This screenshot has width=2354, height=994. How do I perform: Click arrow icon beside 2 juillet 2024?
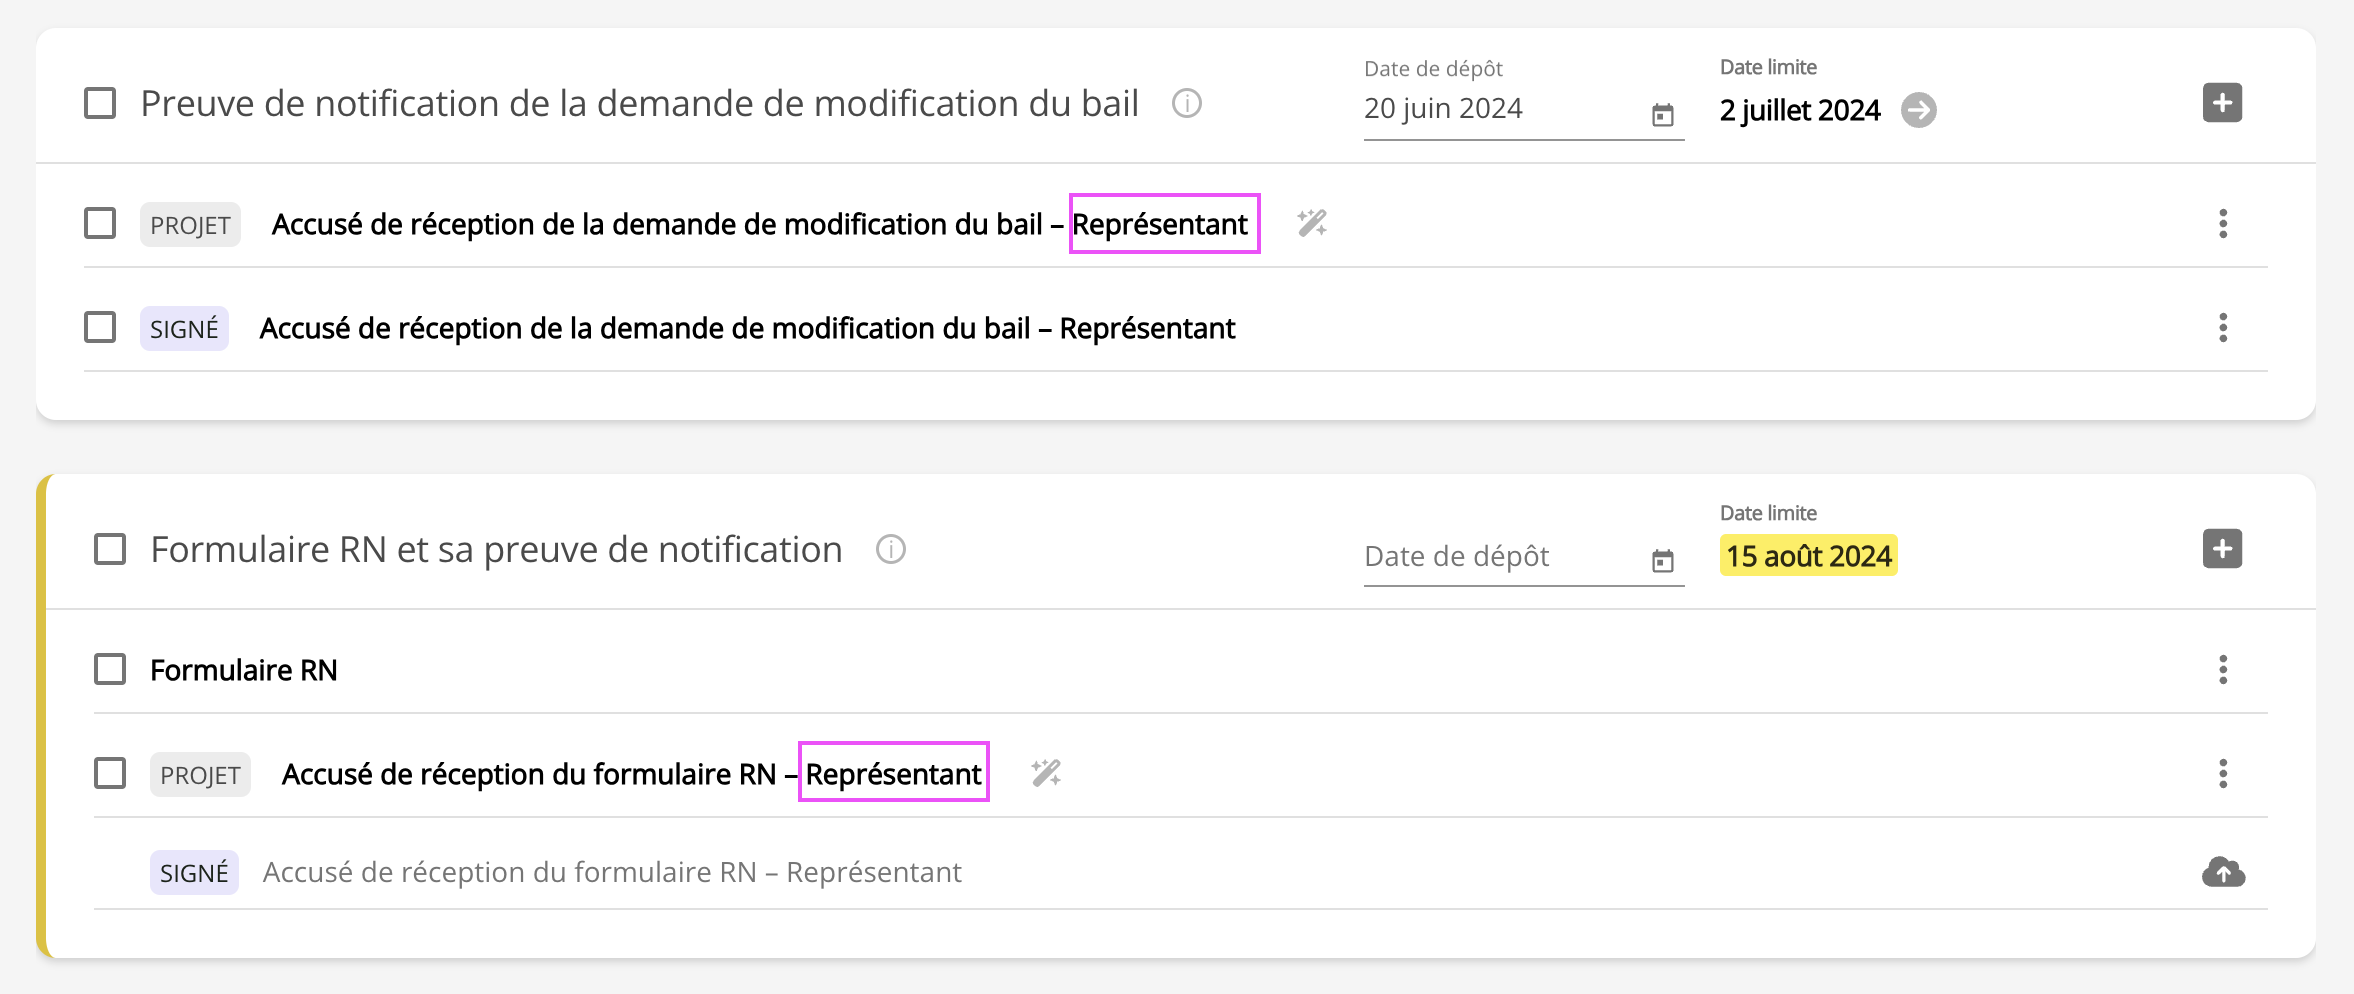click(1918, 110)
